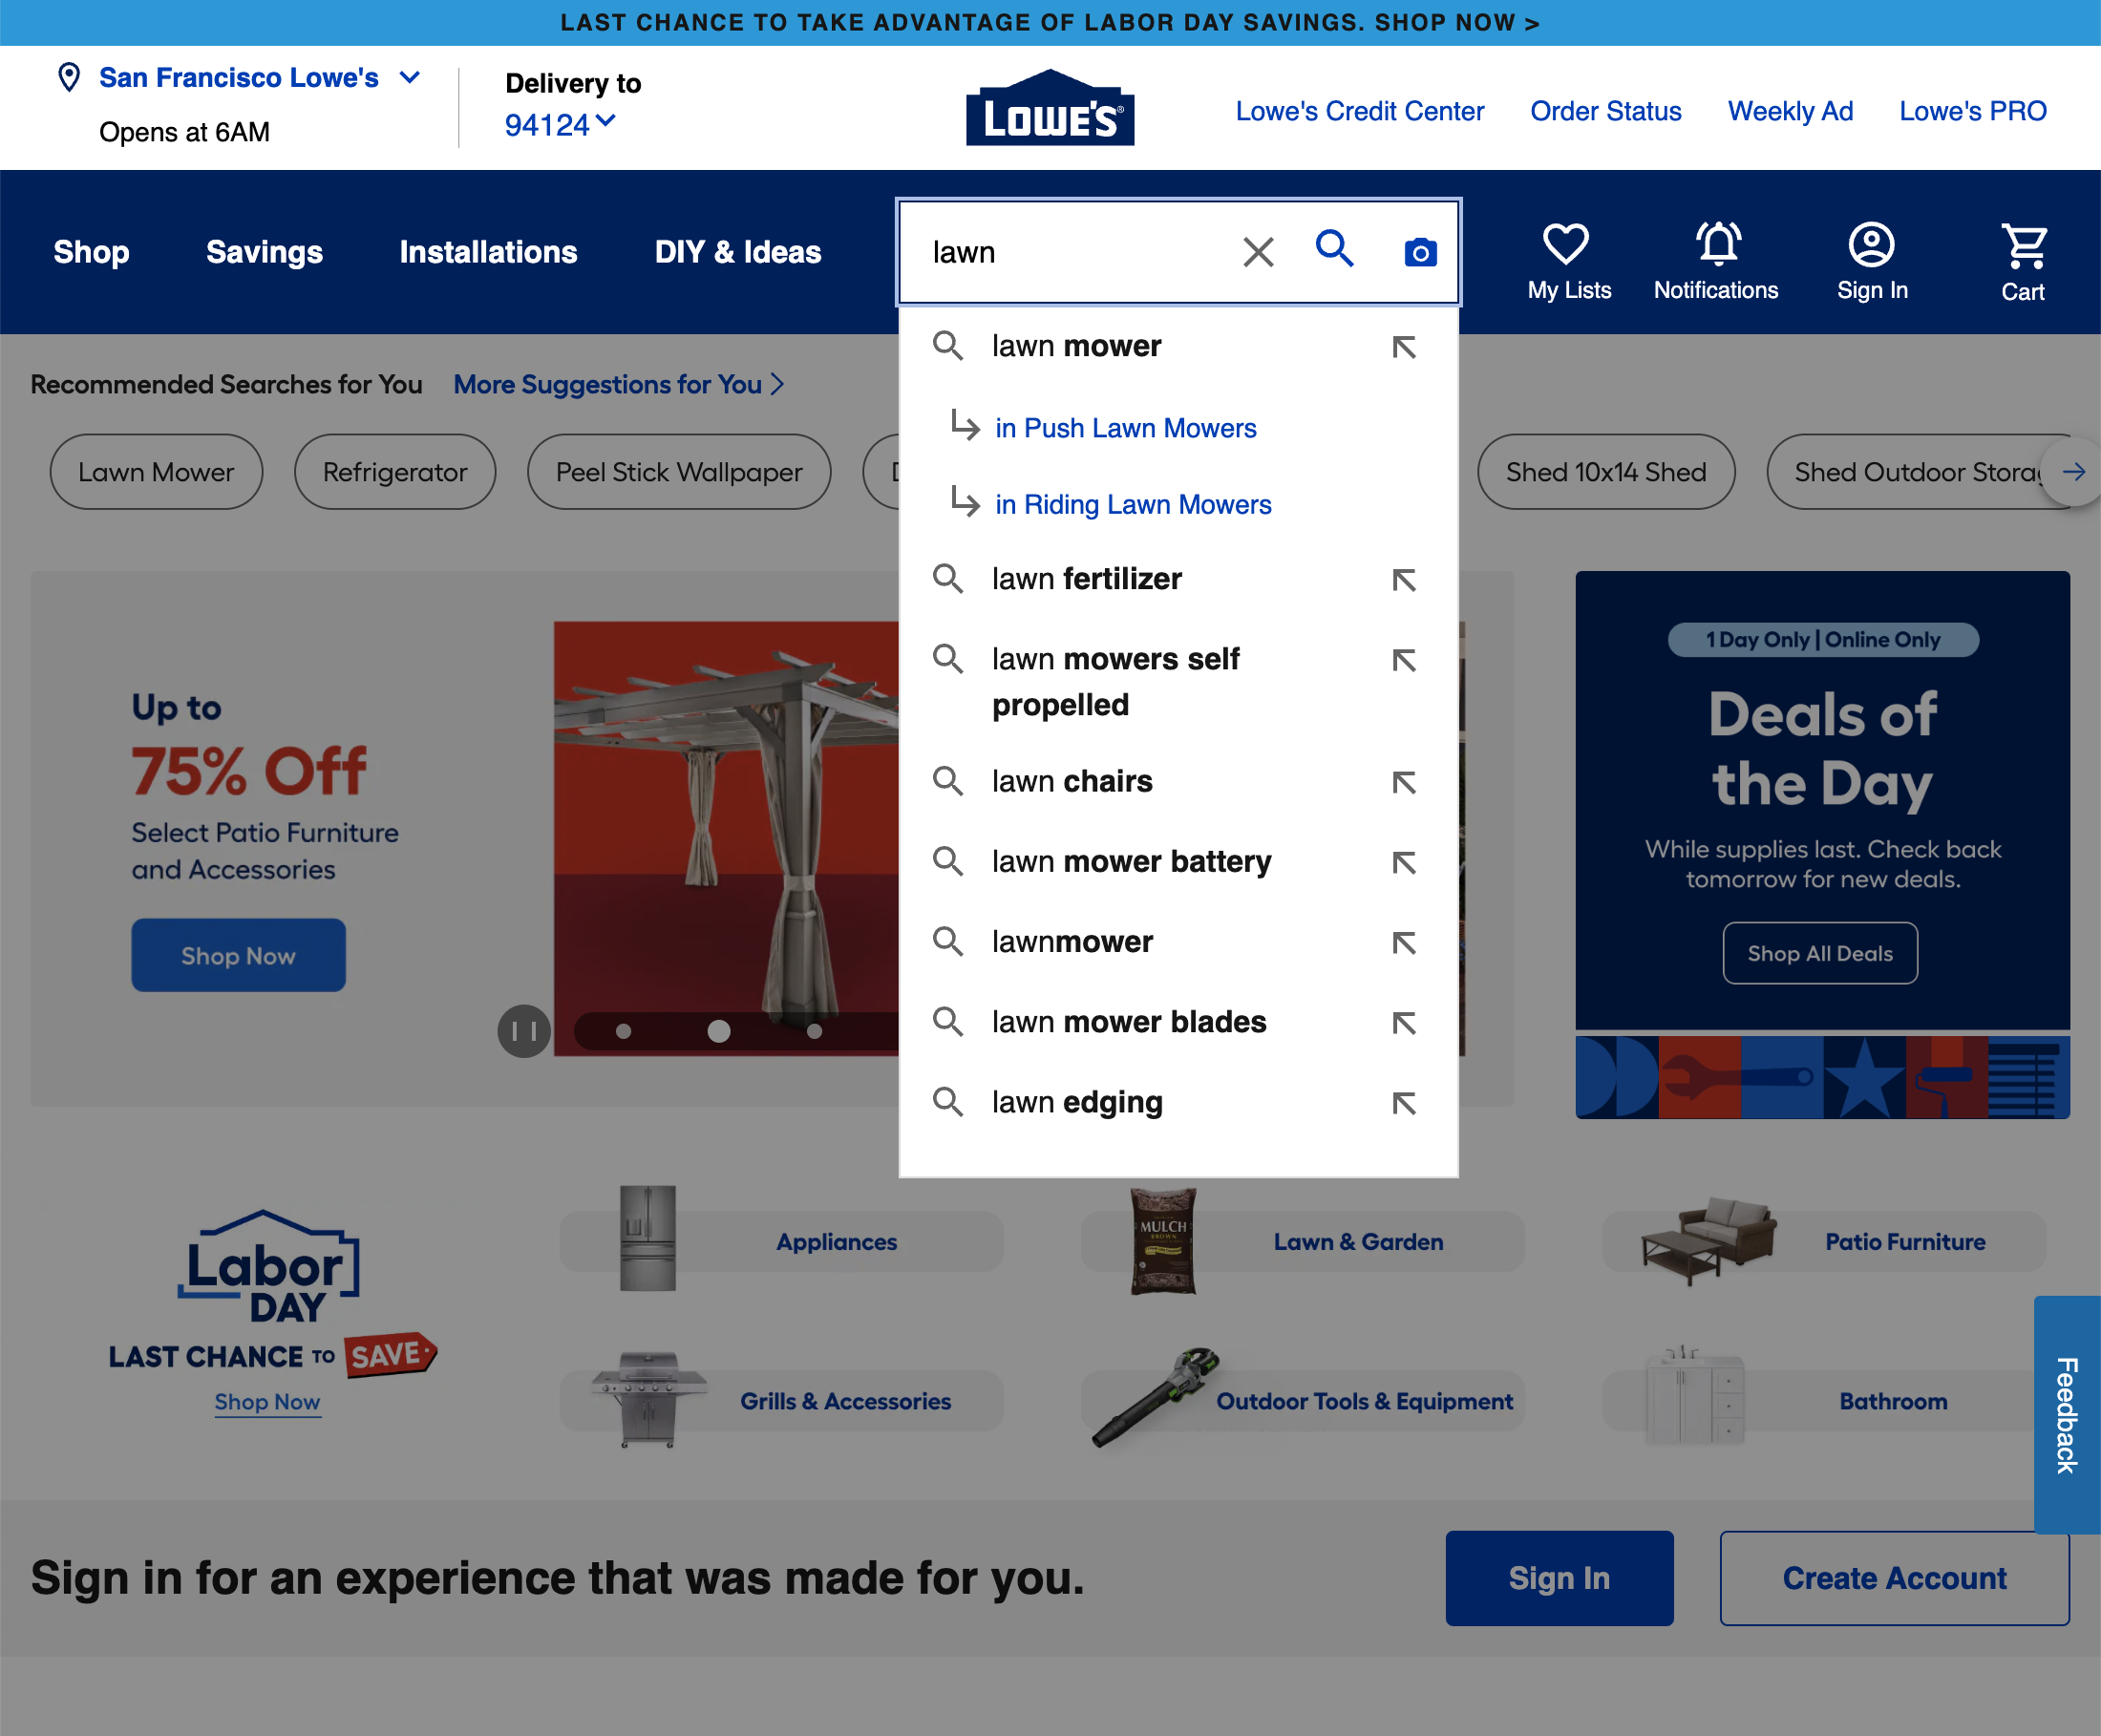
Task: Open My Lists via the heart icon
Action: click(1567, 243)
